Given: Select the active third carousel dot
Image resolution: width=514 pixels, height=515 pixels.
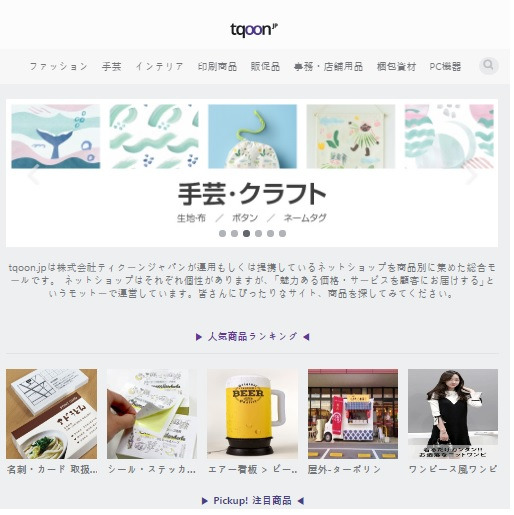Looking at the screenshot, I should pos(246,234).
